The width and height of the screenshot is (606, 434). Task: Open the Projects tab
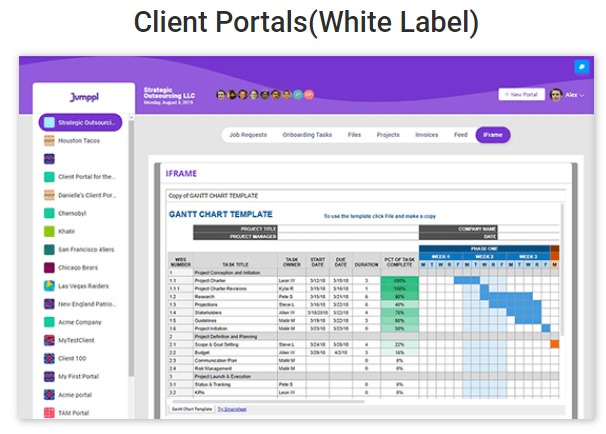(388, 135)
